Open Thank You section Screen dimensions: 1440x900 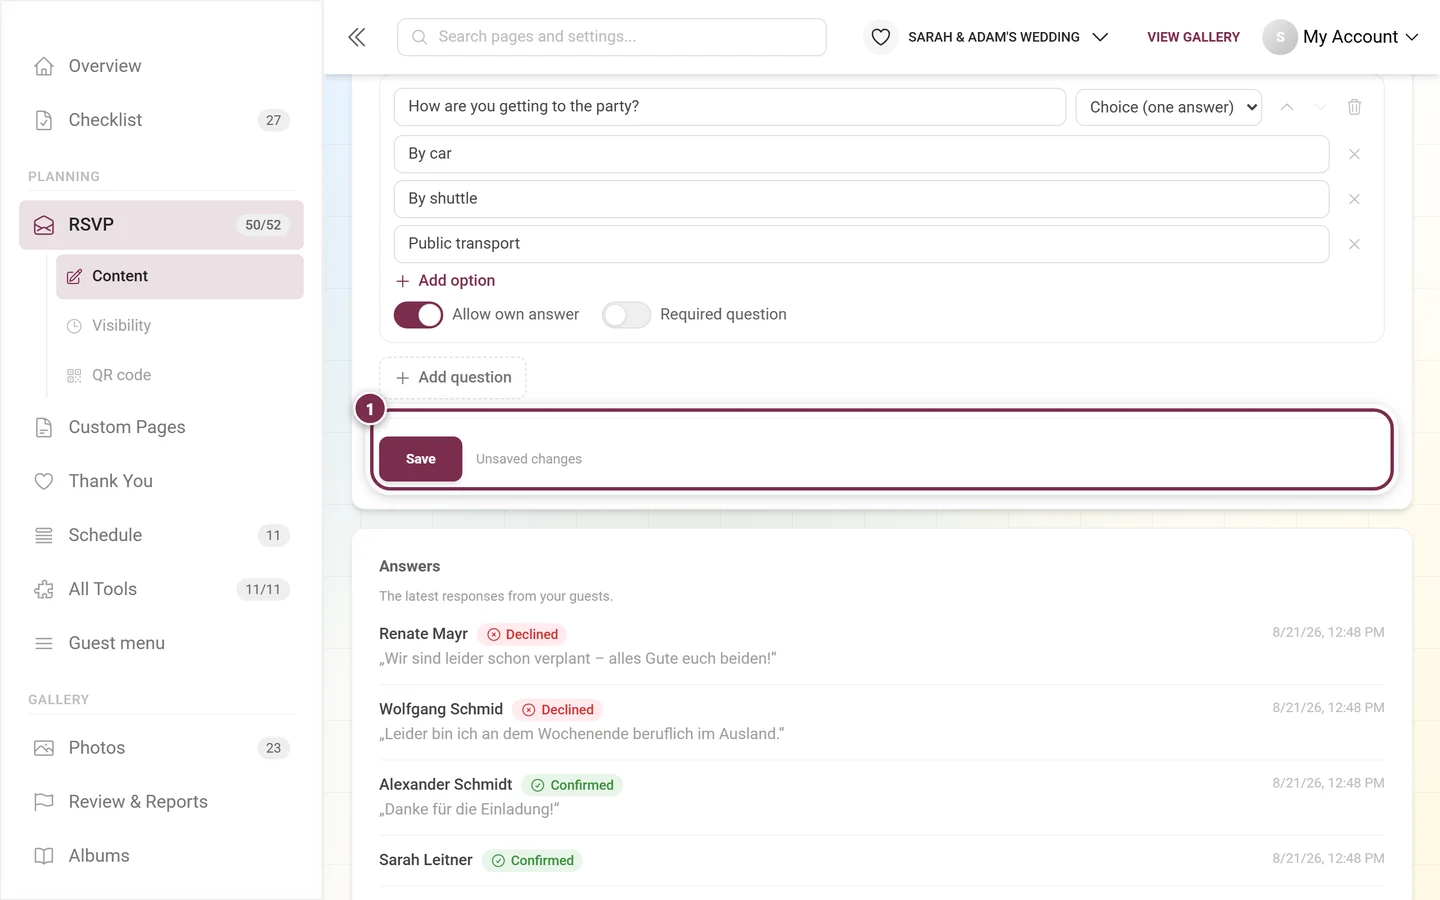pos(162,482)
